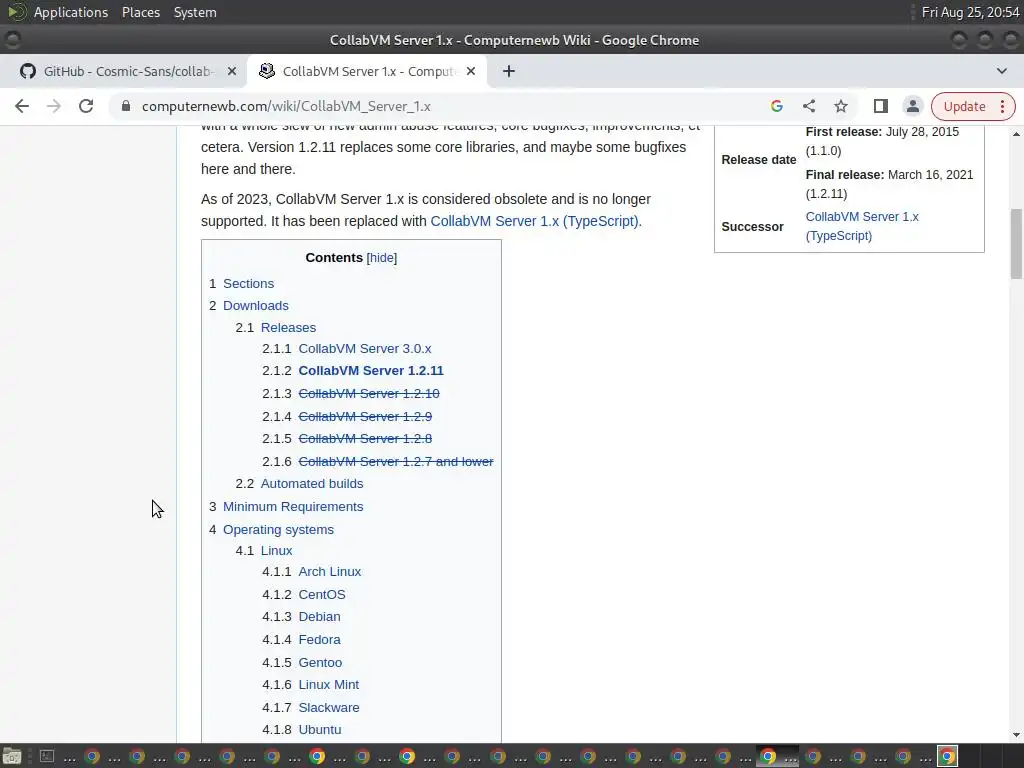Viewport: 1024px width, 768px height.
Task: Go to struck-through CollabVM Server 1.2.8
Action: pyautogui.click(x=365, y=439)
